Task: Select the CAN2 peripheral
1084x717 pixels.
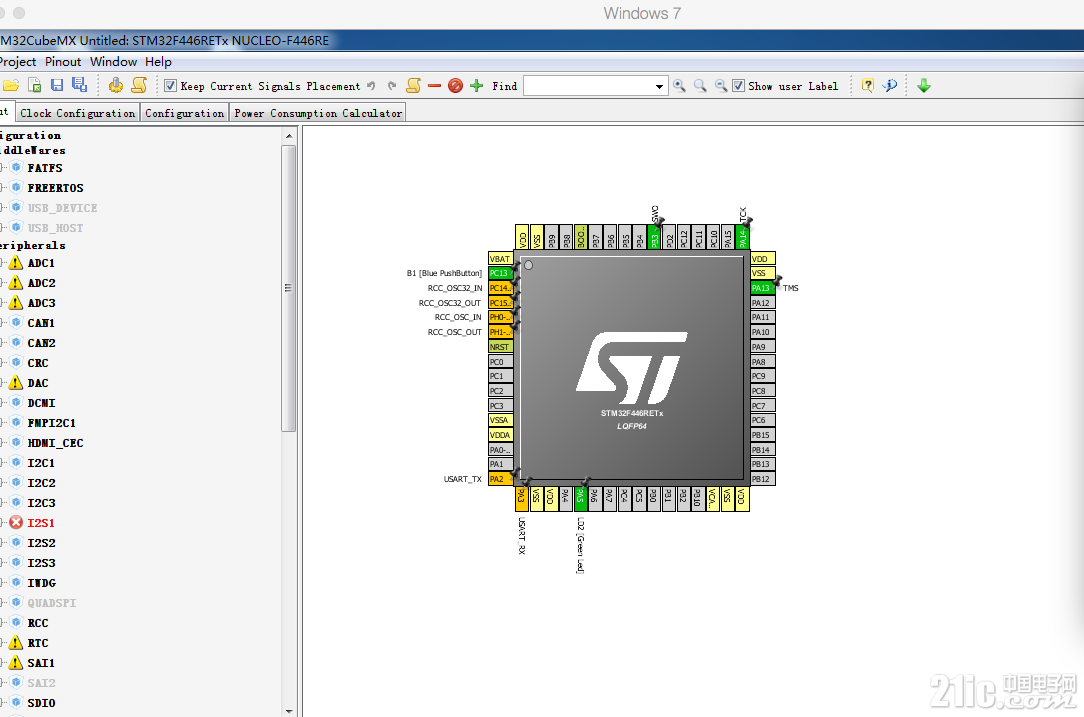Action: coord(41,343)
